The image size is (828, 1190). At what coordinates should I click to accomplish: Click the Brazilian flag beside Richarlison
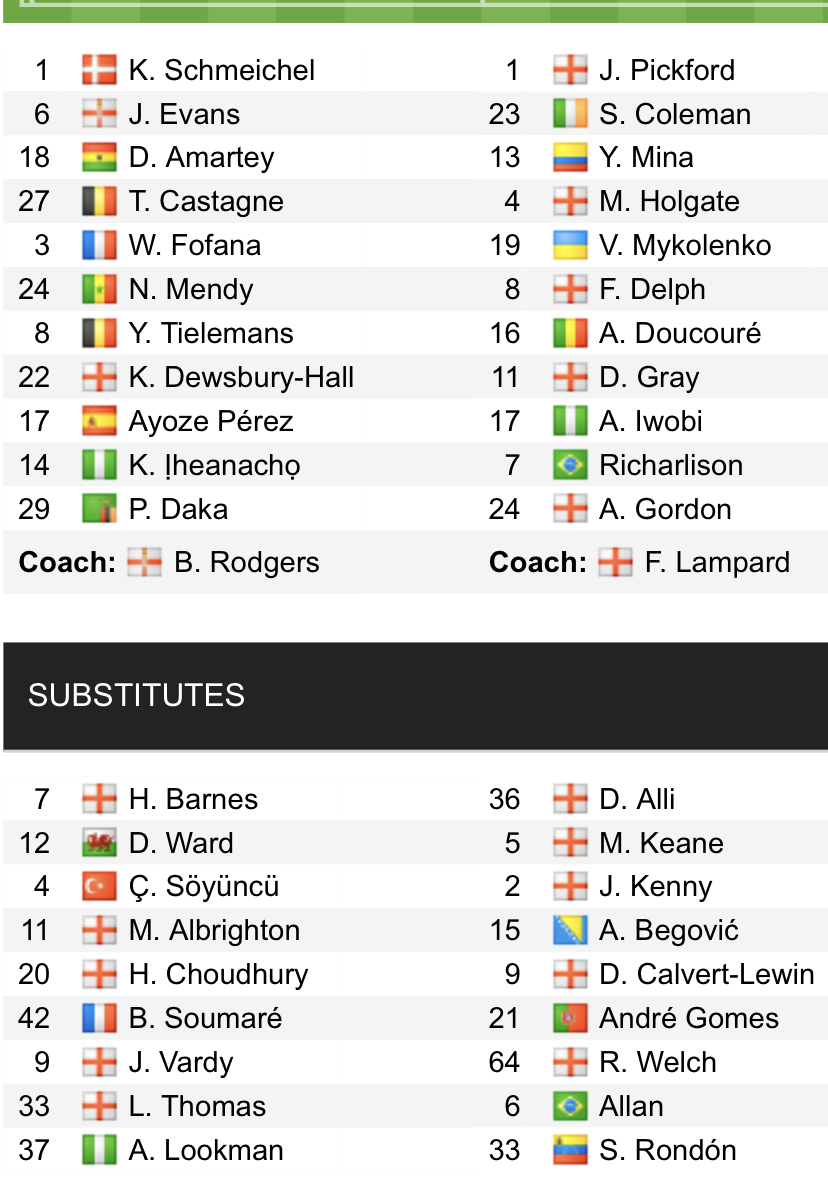pos(570,465)
